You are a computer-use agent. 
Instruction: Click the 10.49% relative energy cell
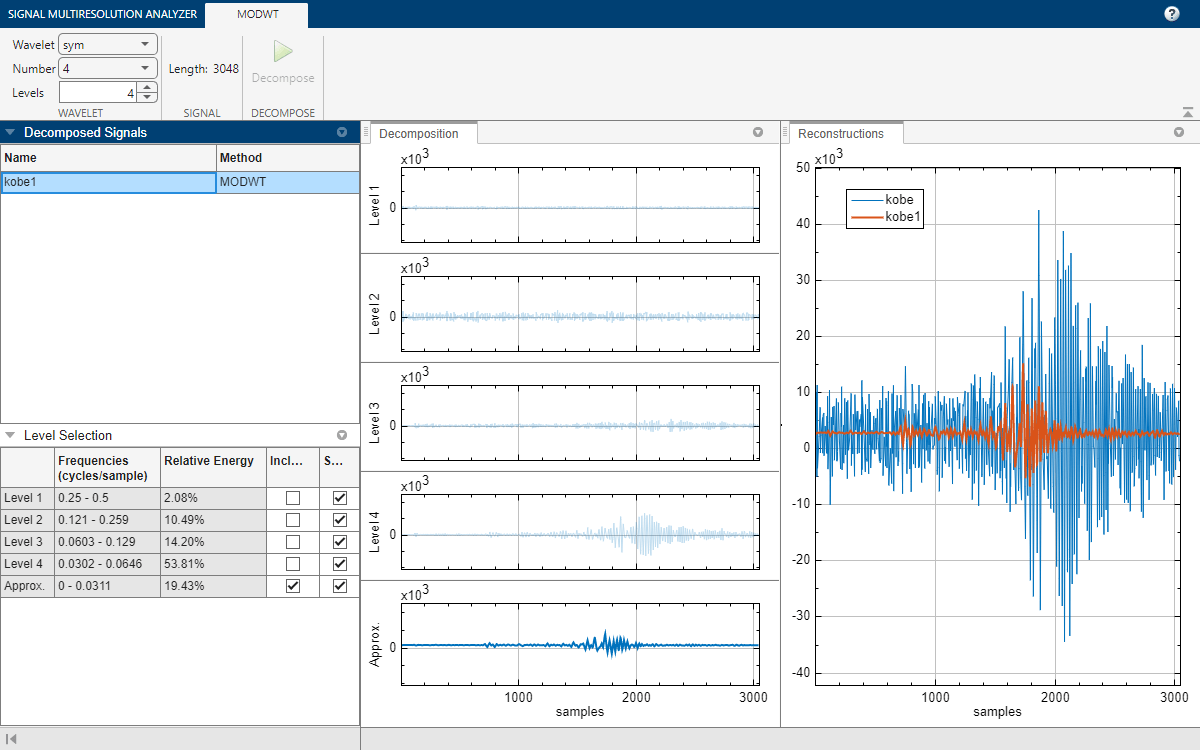[x=213, y=520]
